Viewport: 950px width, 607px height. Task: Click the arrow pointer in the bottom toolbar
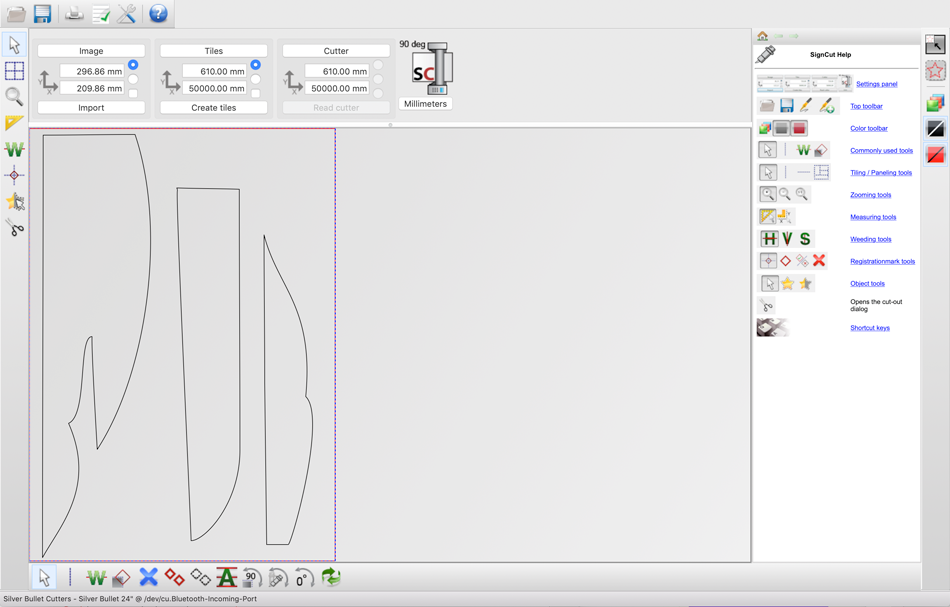pos(44,577)
